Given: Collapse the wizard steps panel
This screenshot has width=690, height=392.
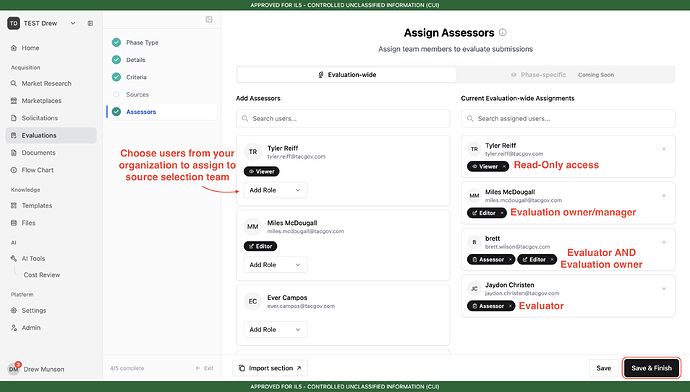Looking at the screenshot, I should (x=209, y=19).
